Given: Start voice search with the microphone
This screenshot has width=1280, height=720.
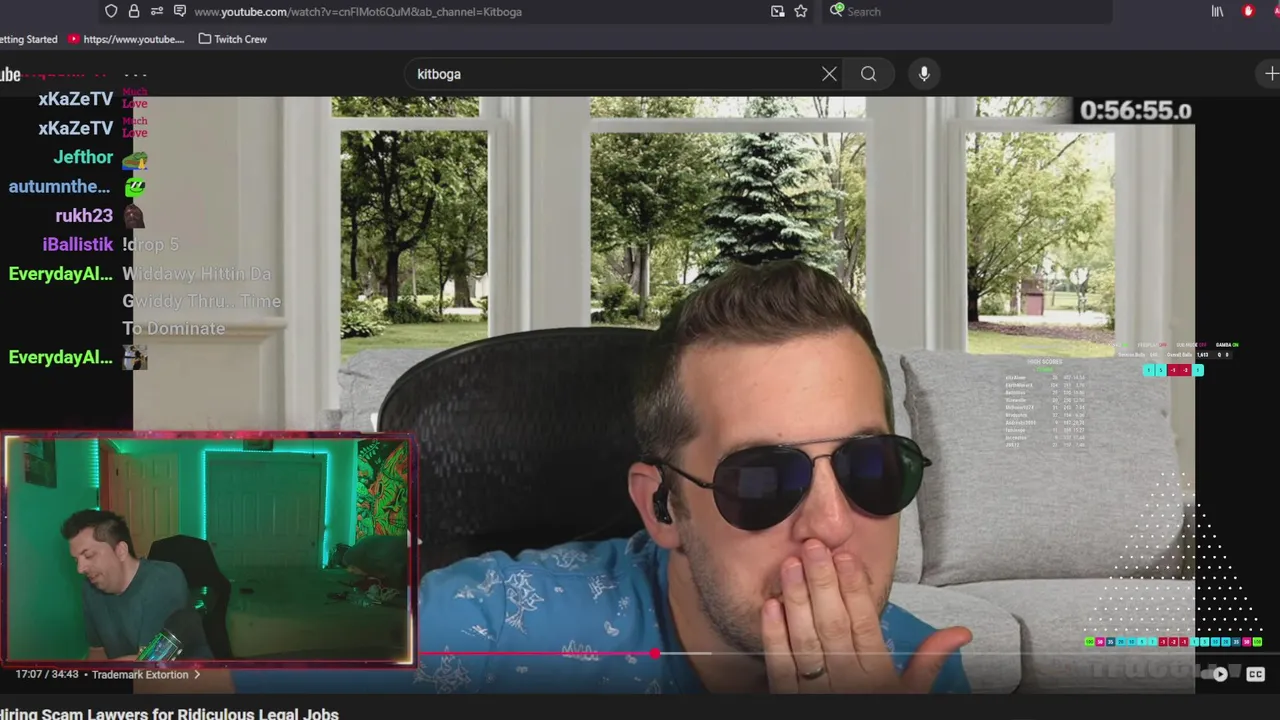Looking at the screenshot, I should (x=924, y=74).
